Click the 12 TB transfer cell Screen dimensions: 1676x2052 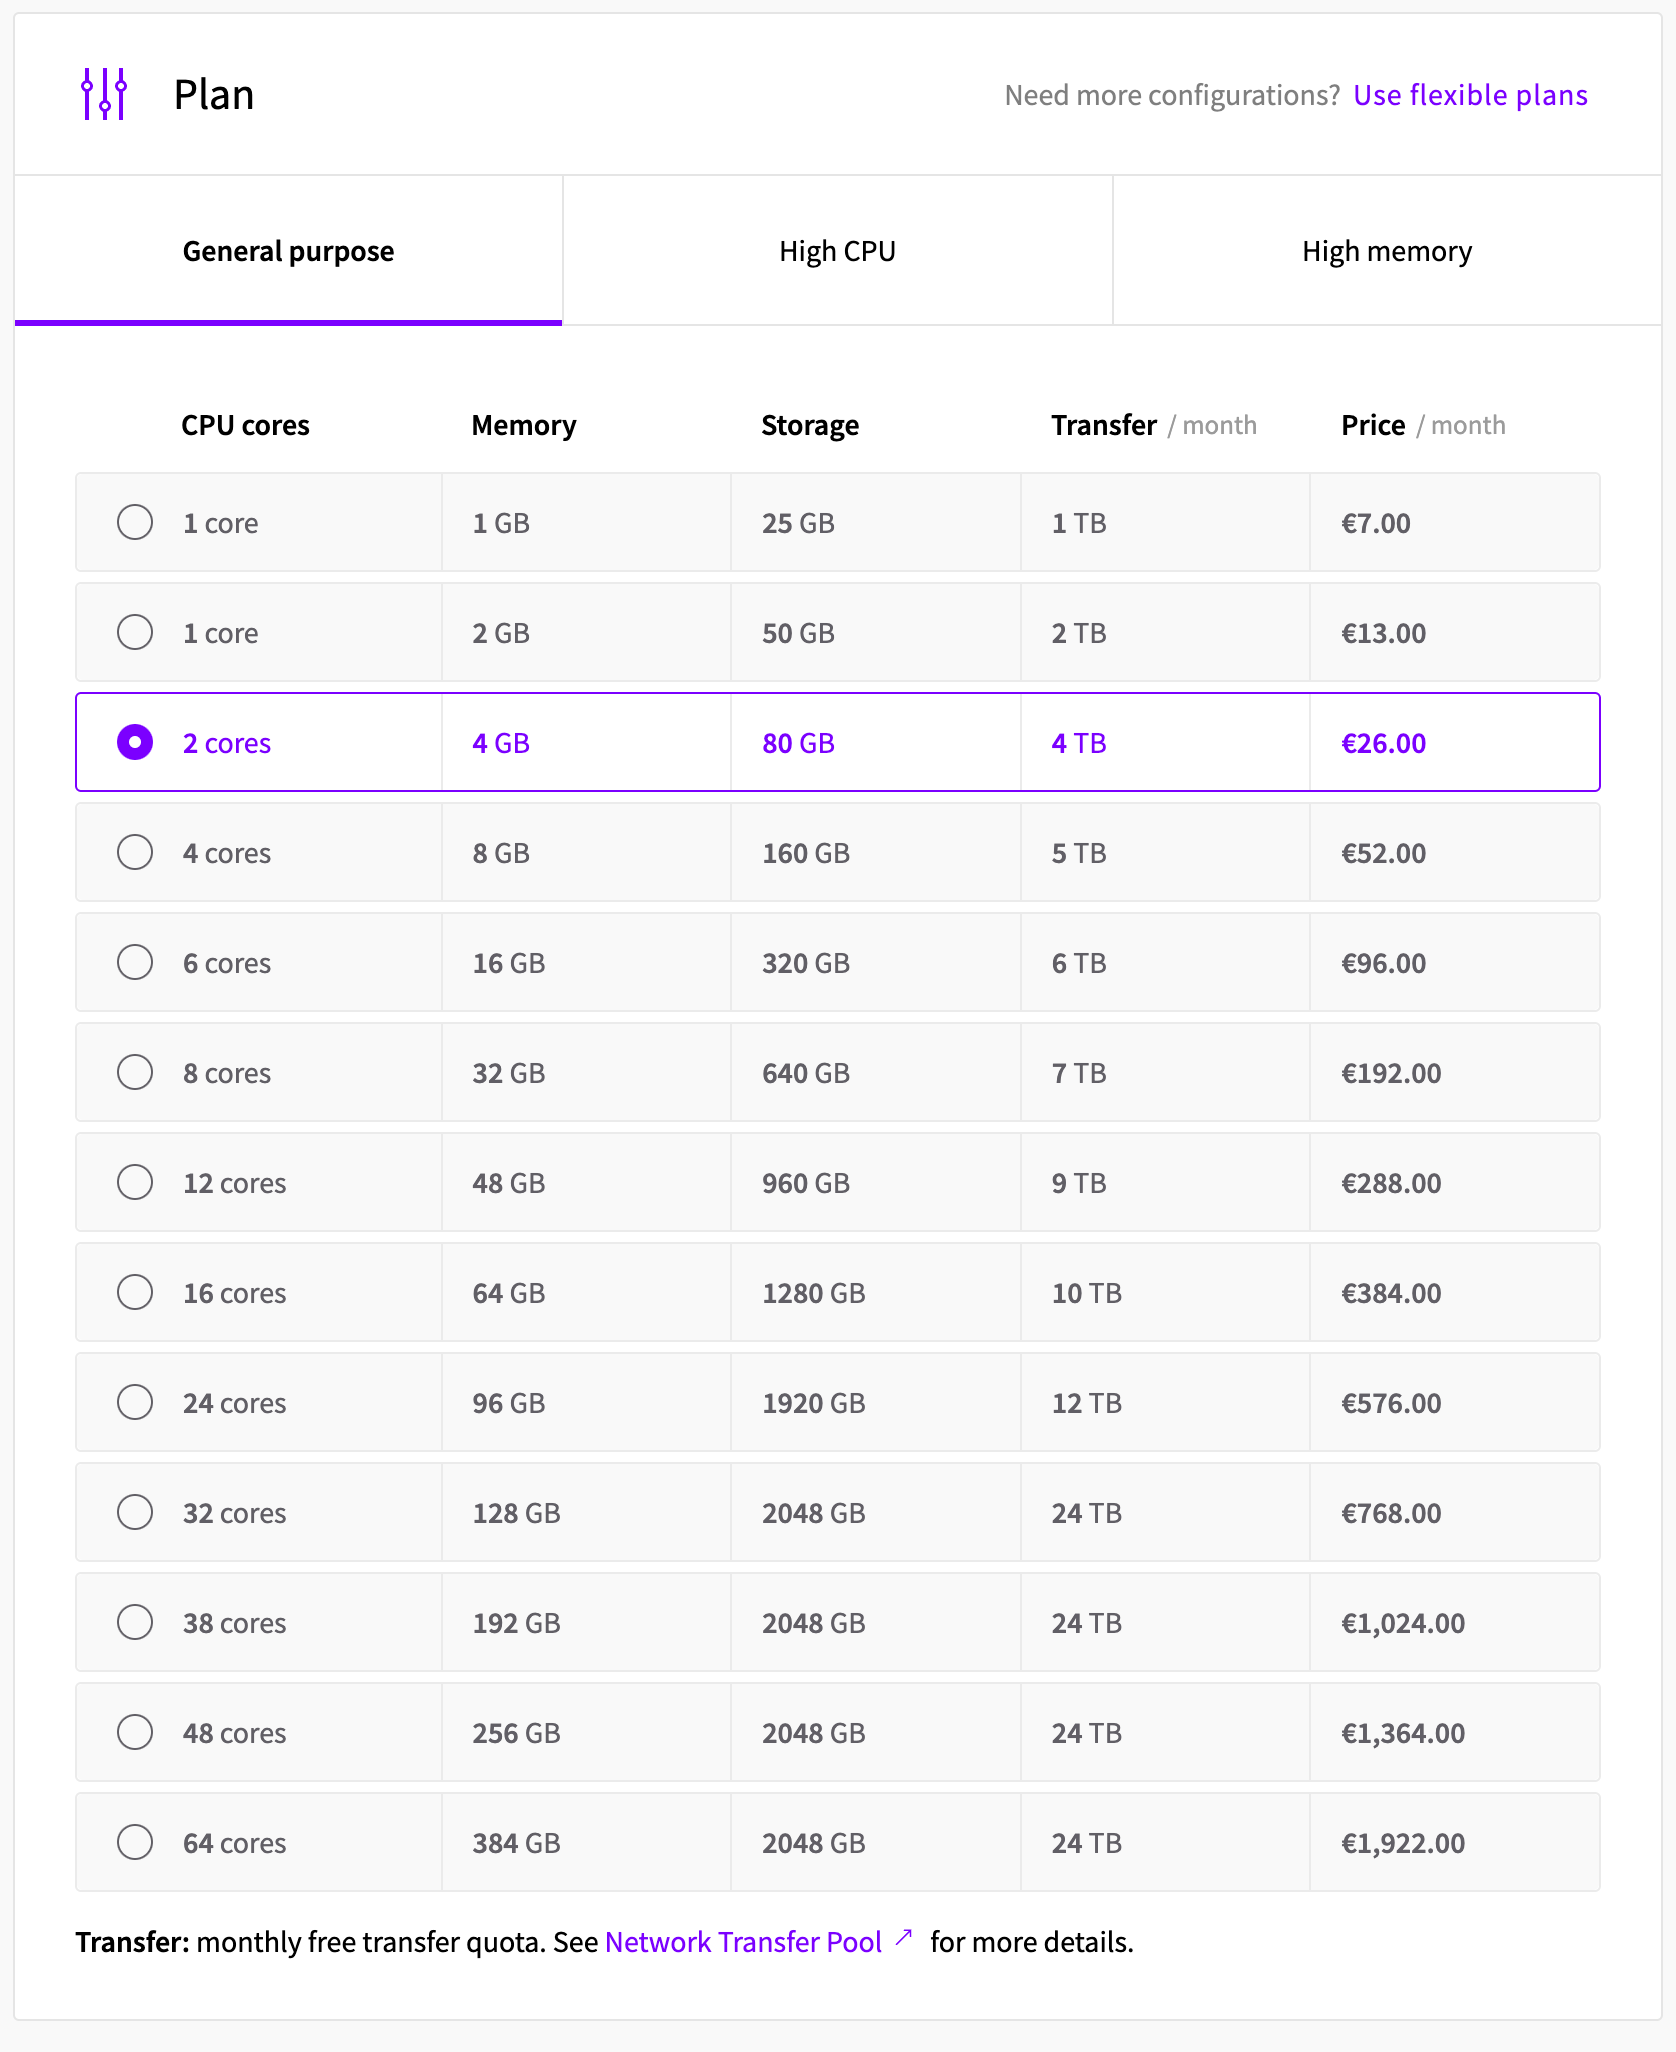(1165, 1402)
